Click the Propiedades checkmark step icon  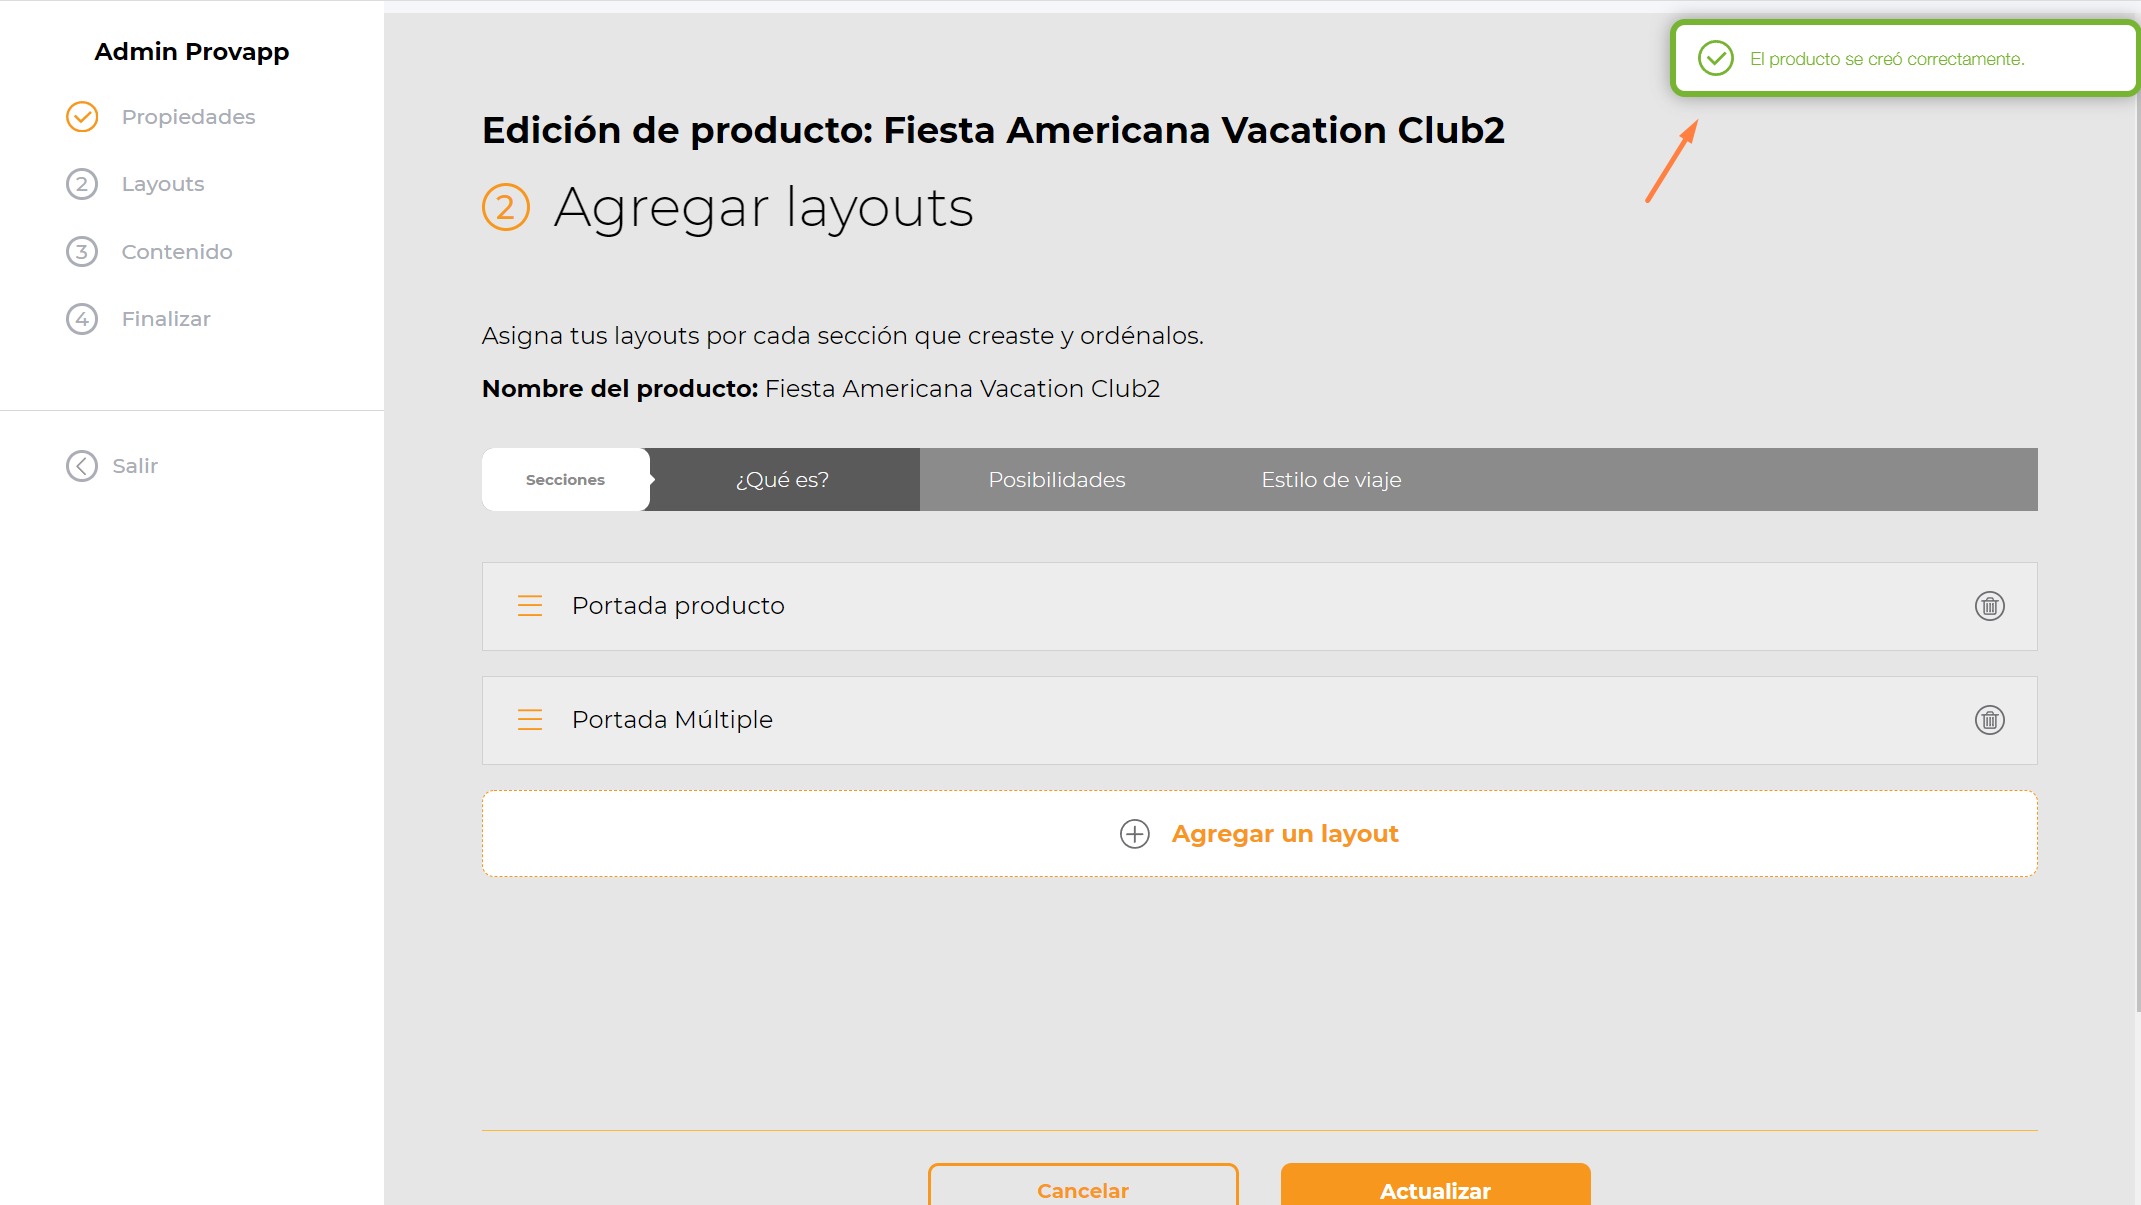tap(82, 117)
